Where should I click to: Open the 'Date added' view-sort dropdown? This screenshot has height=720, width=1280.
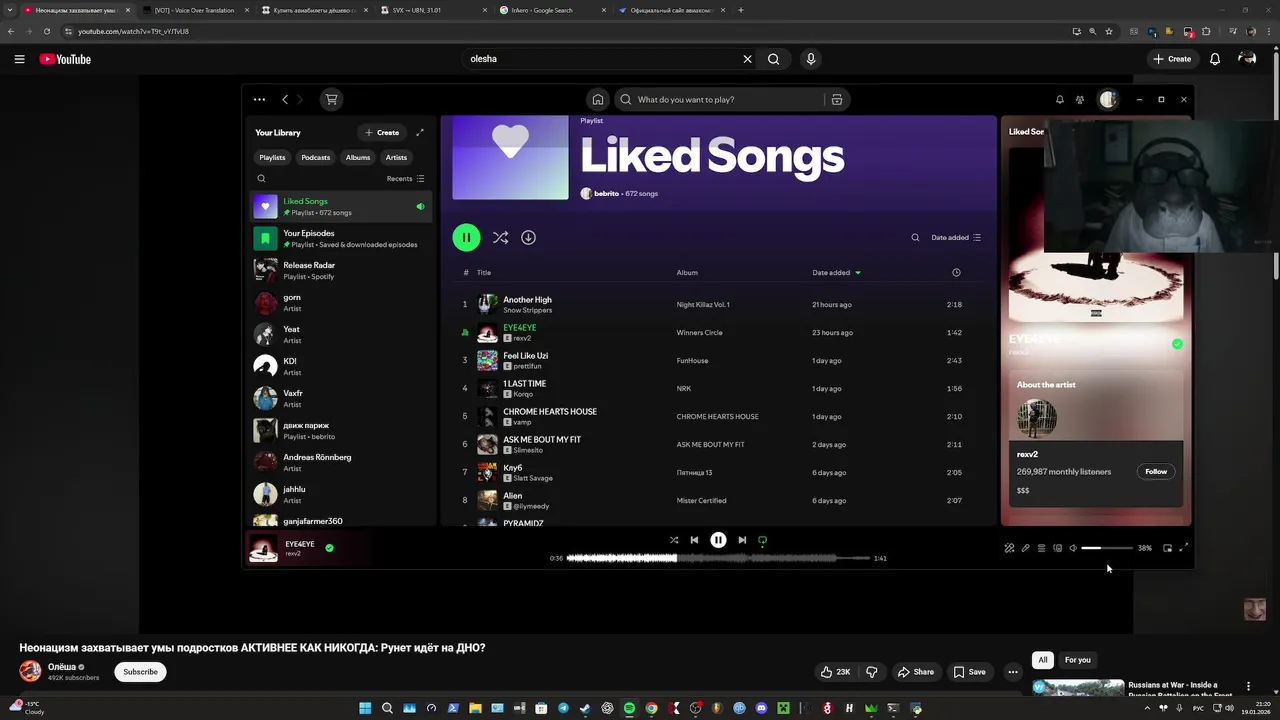pyautogui.click(x=956, y=237)
